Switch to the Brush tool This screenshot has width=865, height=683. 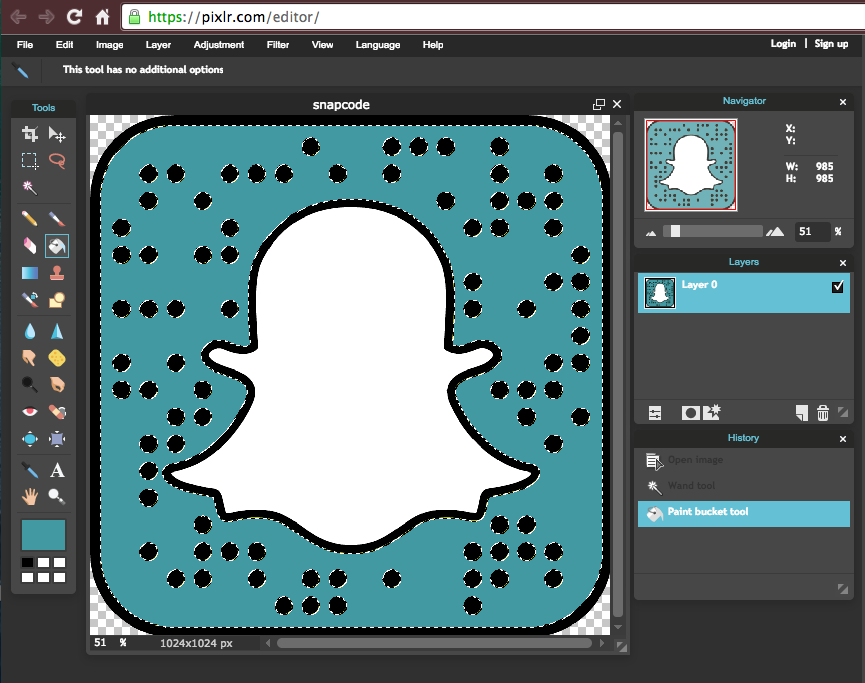pyautogui.click(x=57, y=219)
